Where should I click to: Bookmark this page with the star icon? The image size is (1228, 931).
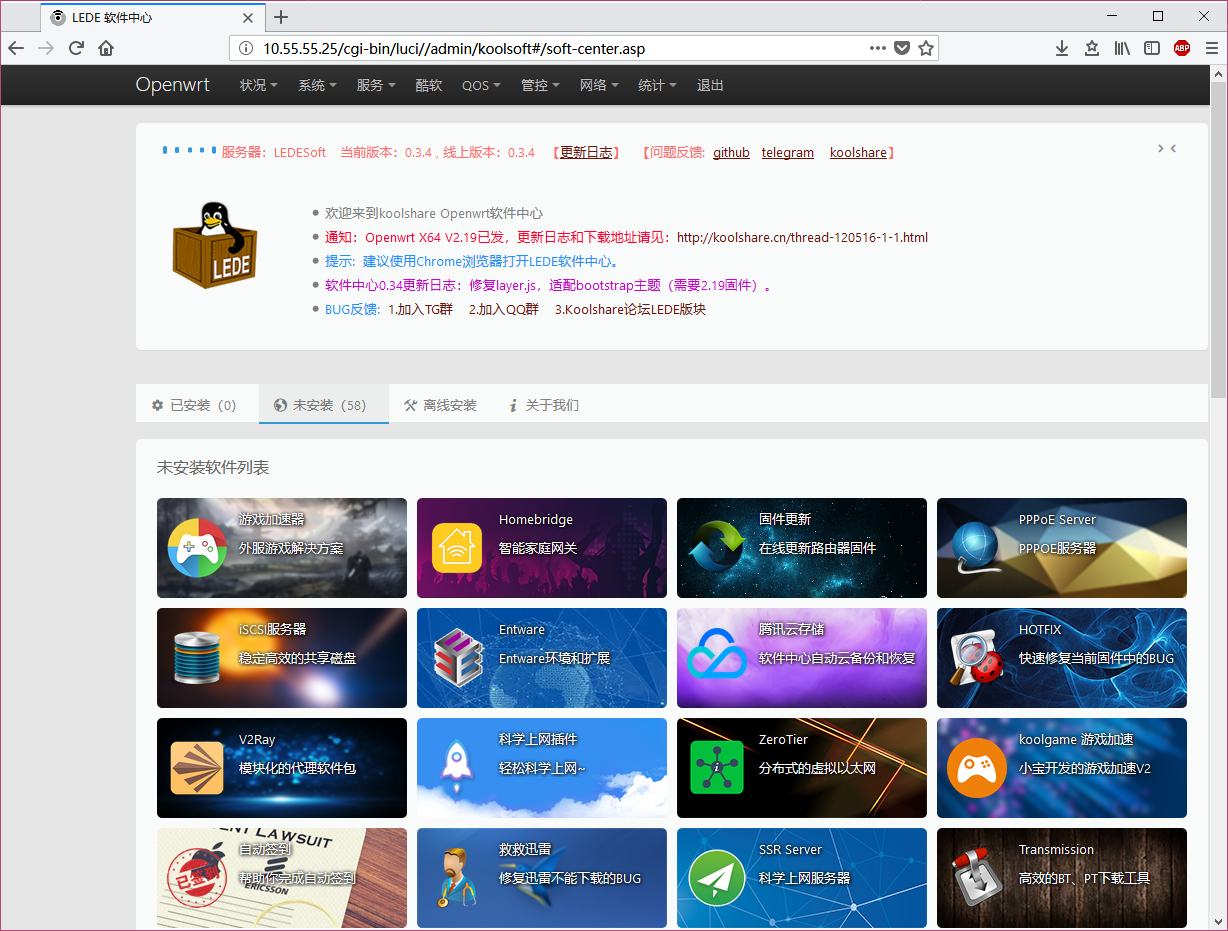[x=926, y=48]
